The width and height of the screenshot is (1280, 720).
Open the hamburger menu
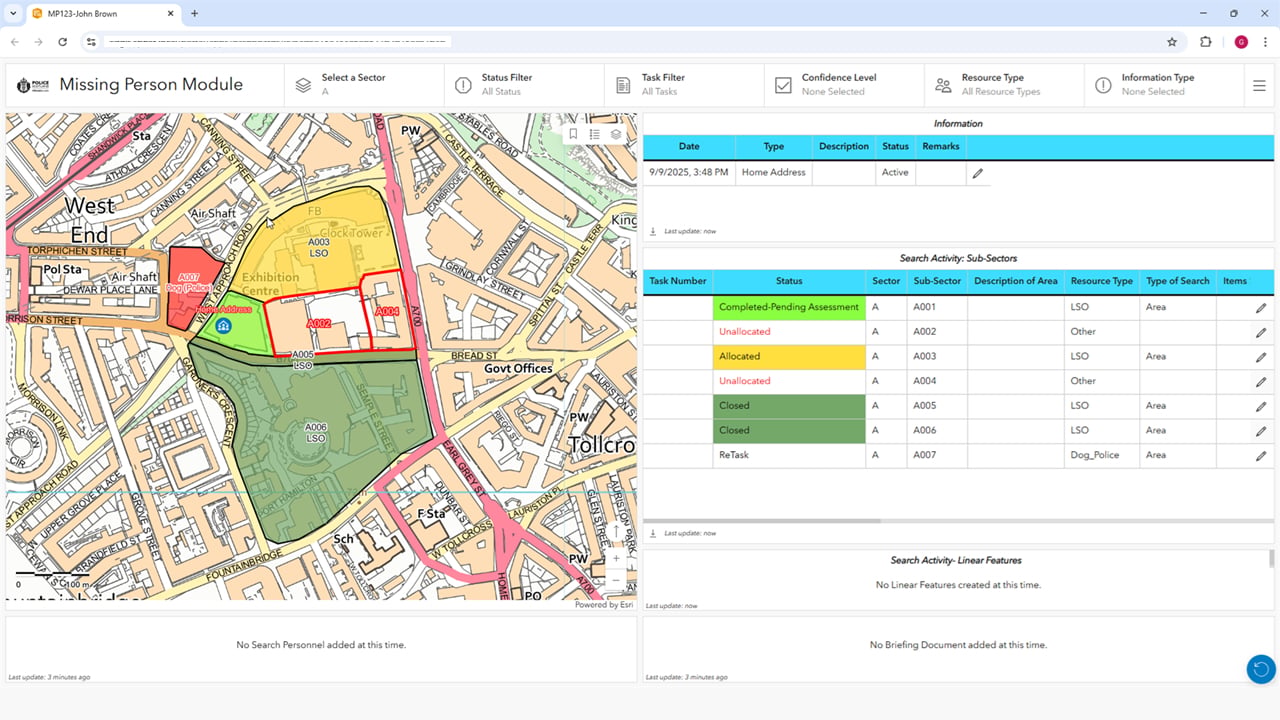(1259, 86)
